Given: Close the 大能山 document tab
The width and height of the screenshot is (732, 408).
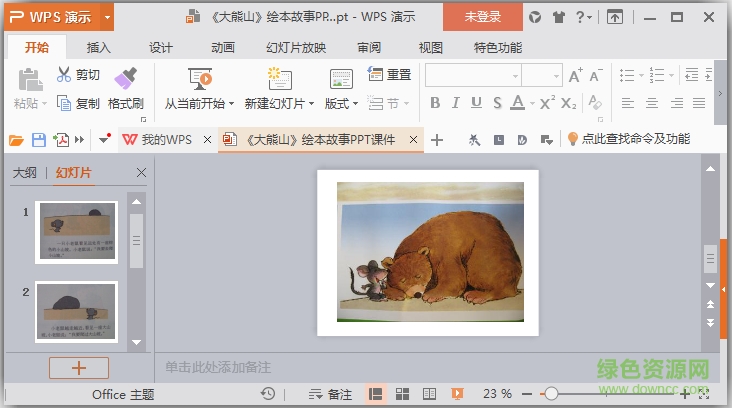Looking at the screenshot, I should (x=413, y=140).
